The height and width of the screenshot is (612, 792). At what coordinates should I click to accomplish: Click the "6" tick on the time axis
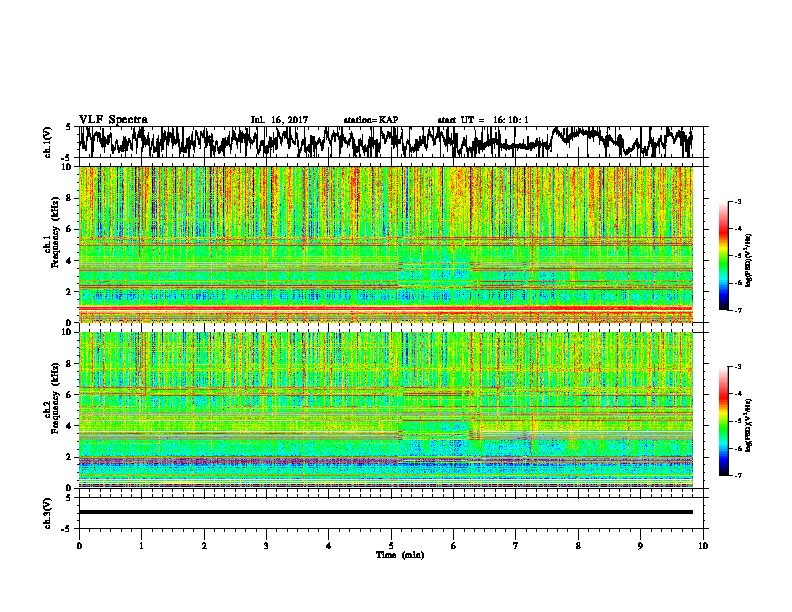point(454,546)
